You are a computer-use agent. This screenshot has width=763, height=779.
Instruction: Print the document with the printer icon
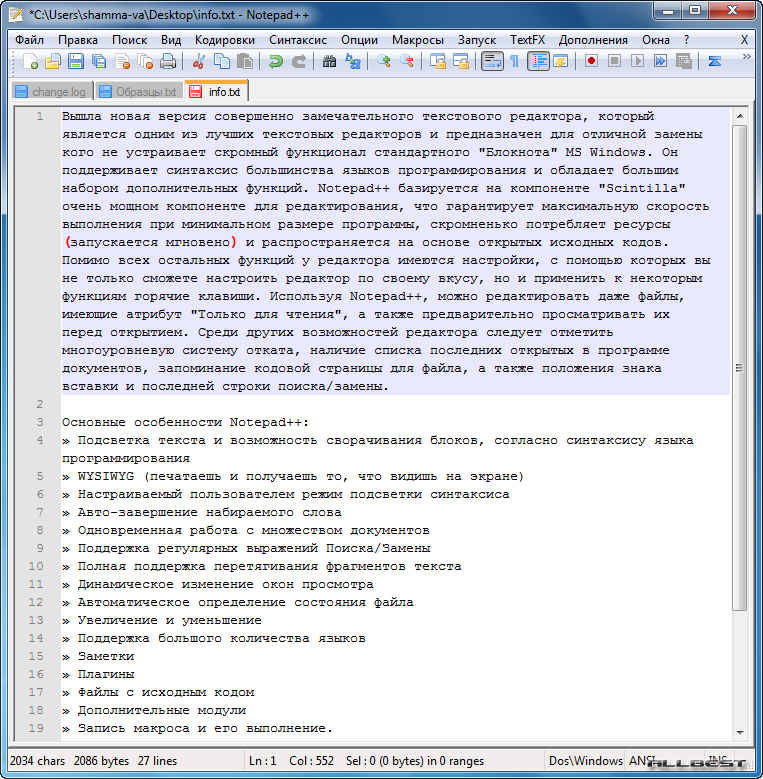tap(168, 62)
